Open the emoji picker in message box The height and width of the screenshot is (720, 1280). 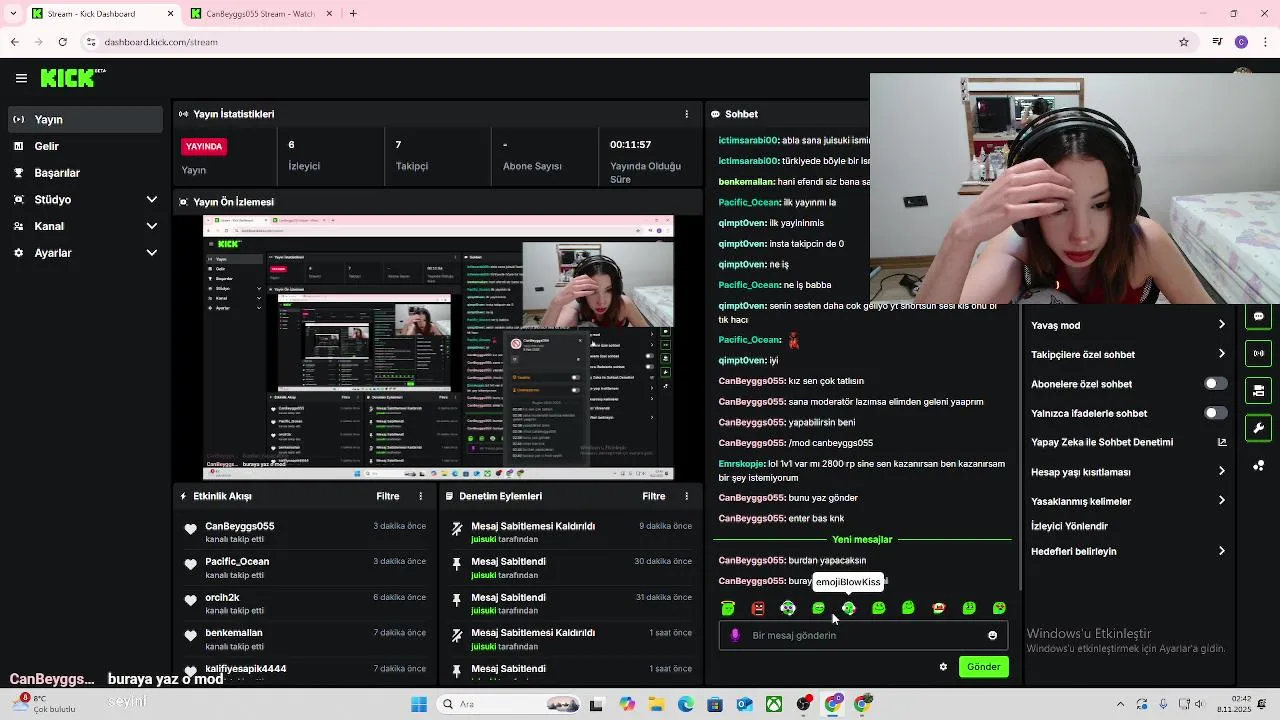992,635
